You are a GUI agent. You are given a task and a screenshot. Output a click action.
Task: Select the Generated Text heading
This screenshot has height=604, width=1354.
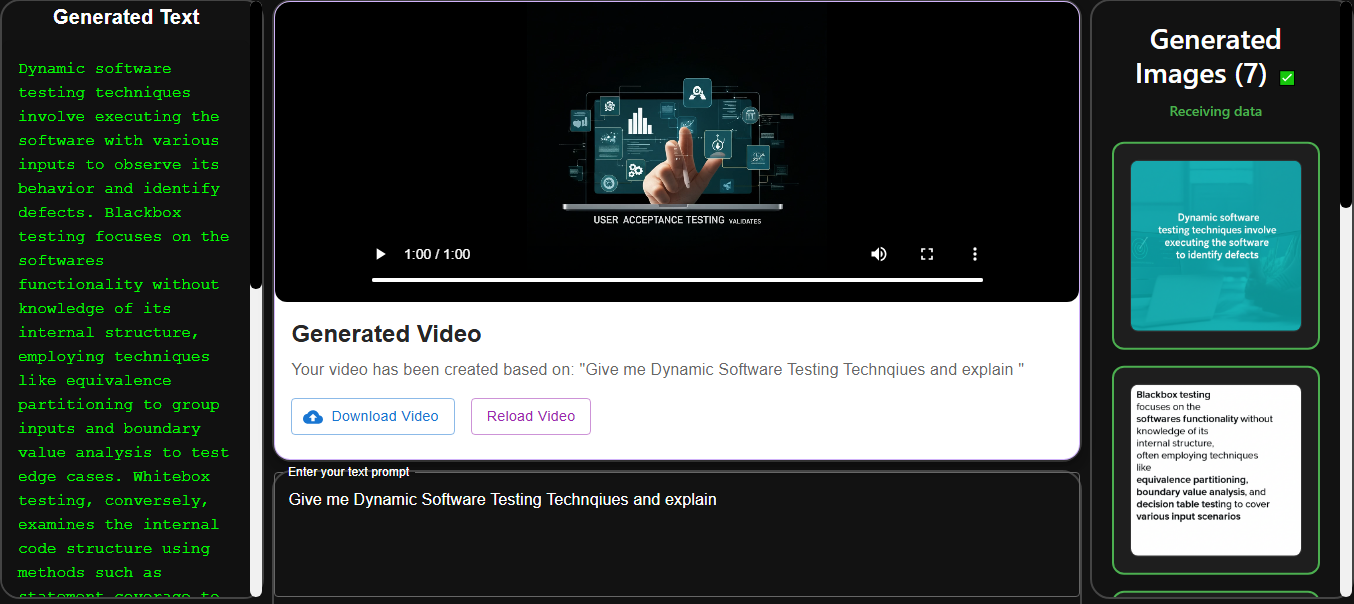pos(126,17)
